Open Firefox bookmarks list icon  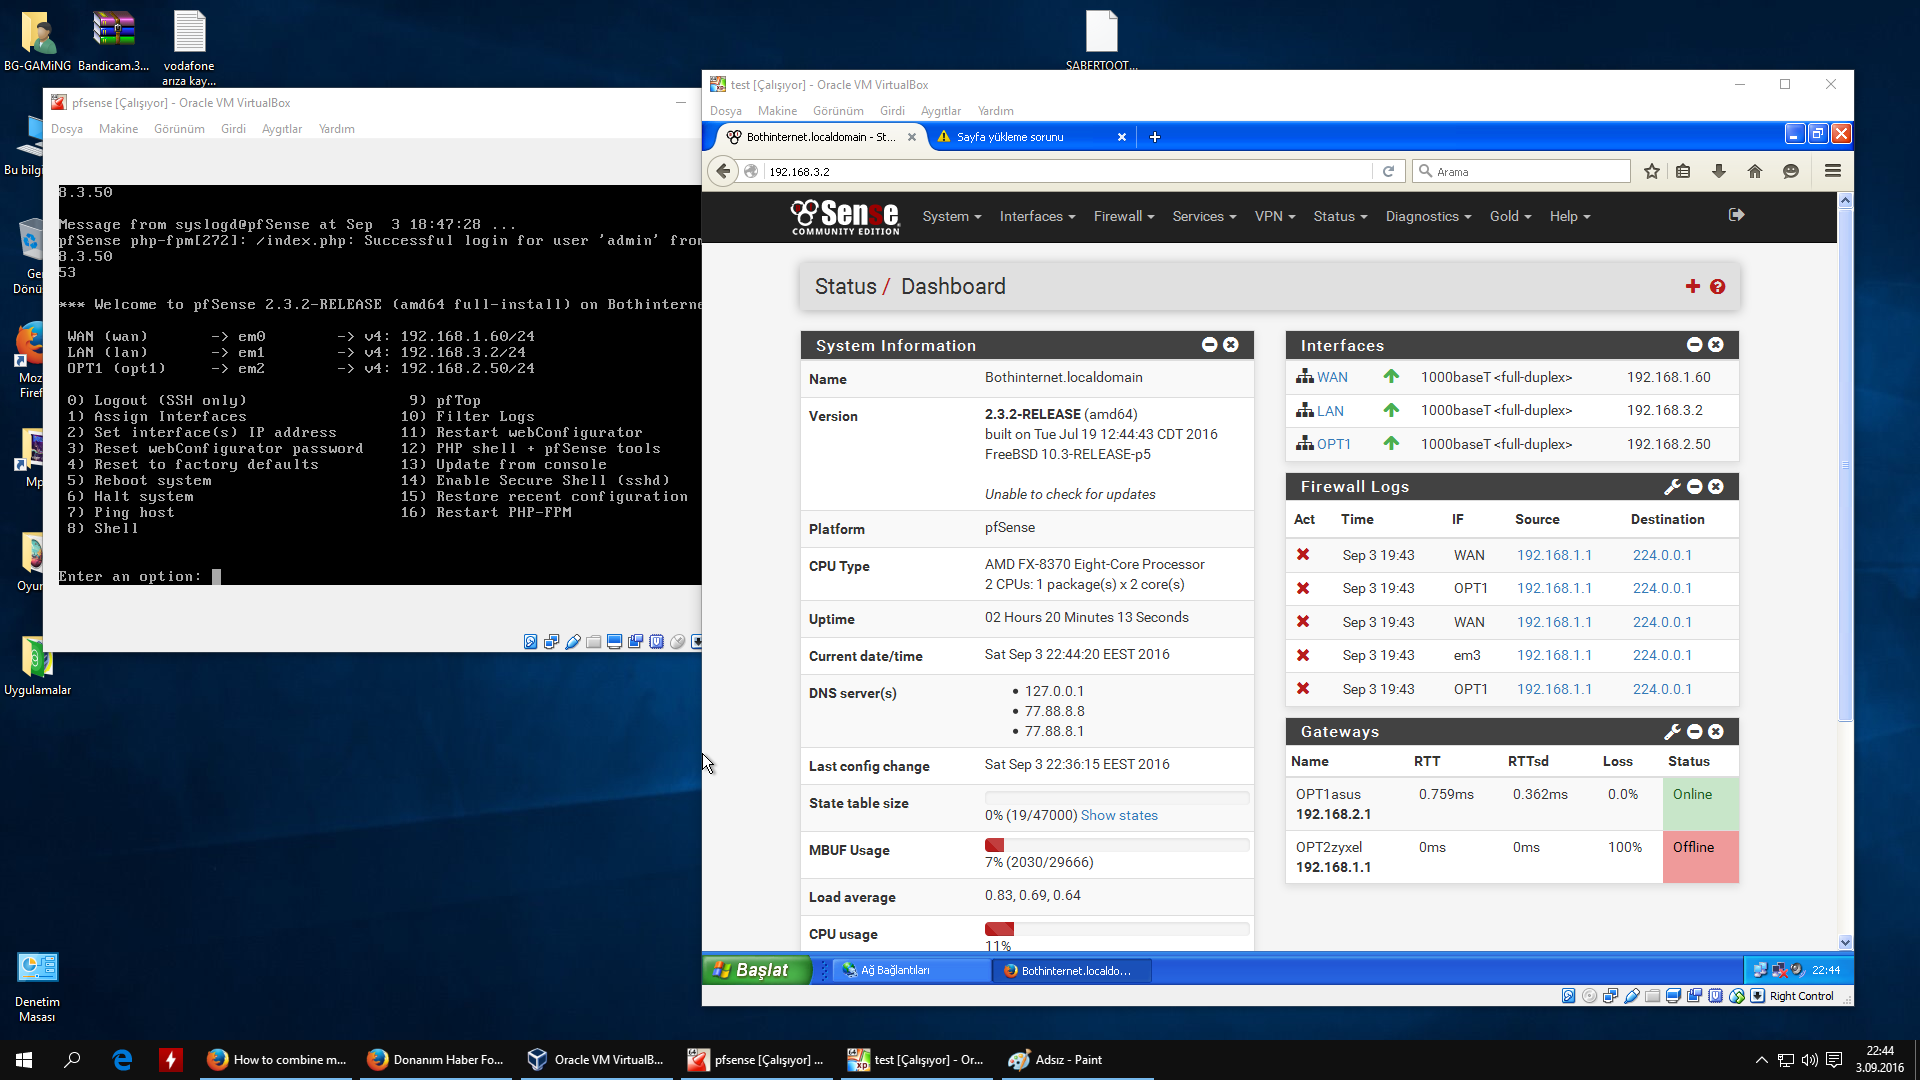tap(1683, 171)
